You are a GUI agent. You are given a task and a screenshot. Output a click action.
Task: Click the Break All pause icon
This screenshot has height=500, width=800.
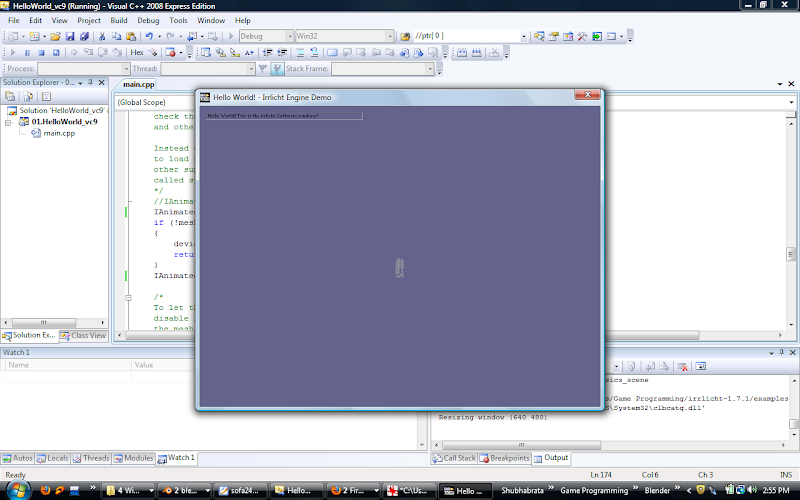[27, 52]
